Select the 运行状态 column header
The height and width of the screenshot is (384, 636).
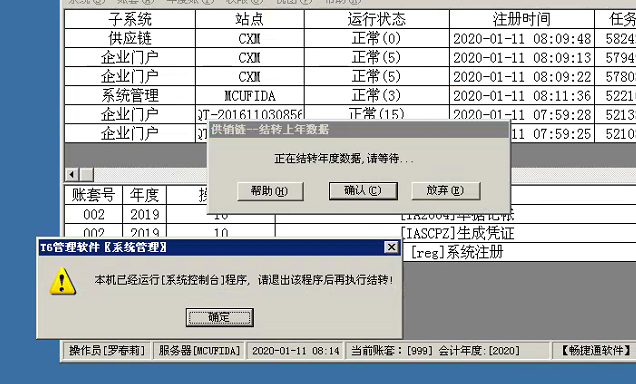(376, 19)
